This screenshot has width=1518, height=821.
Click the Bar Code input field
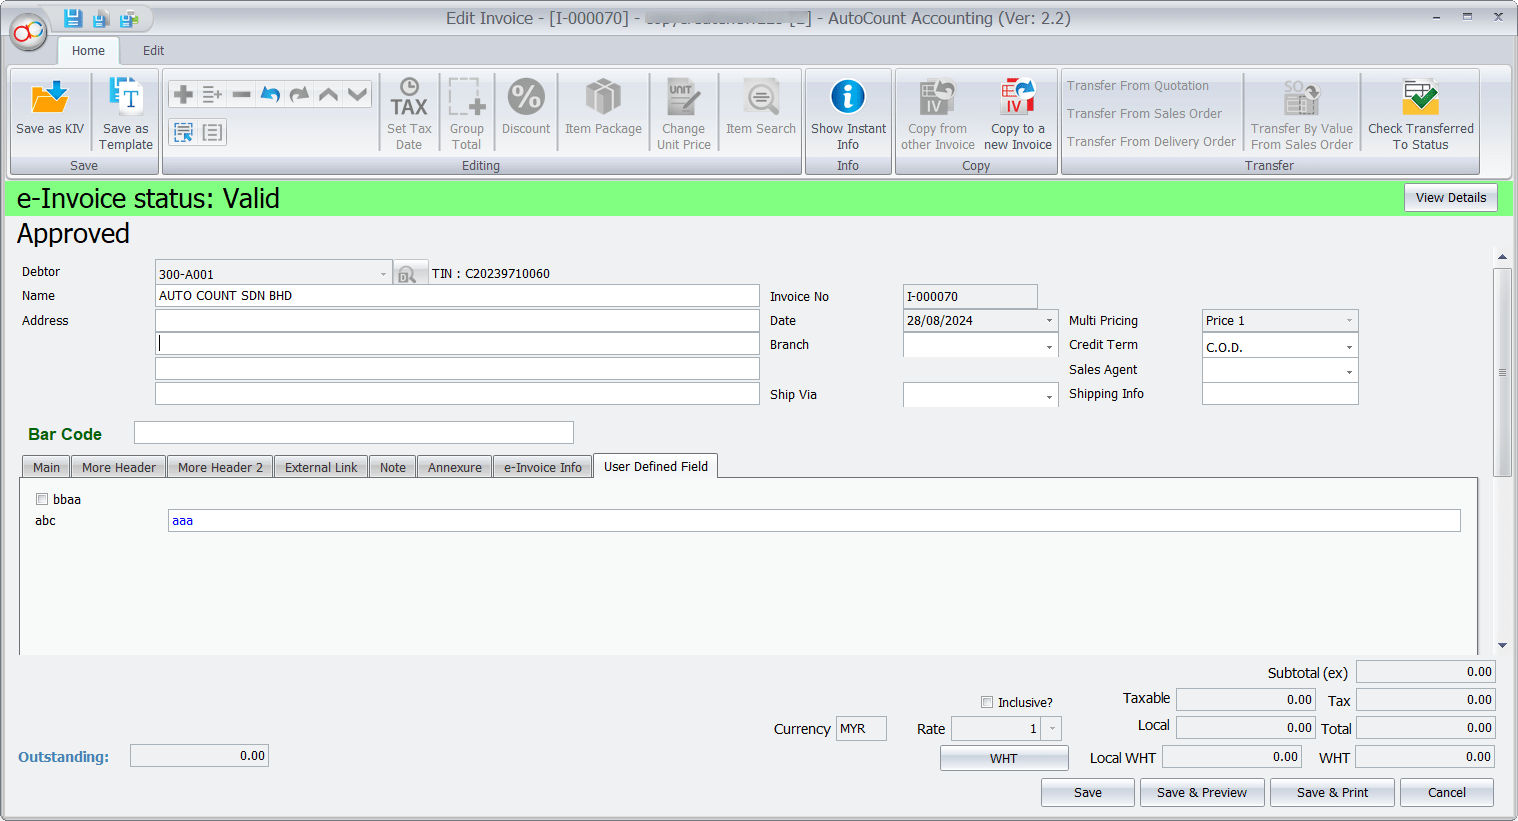pyautogui.click(x=354, y=433)
